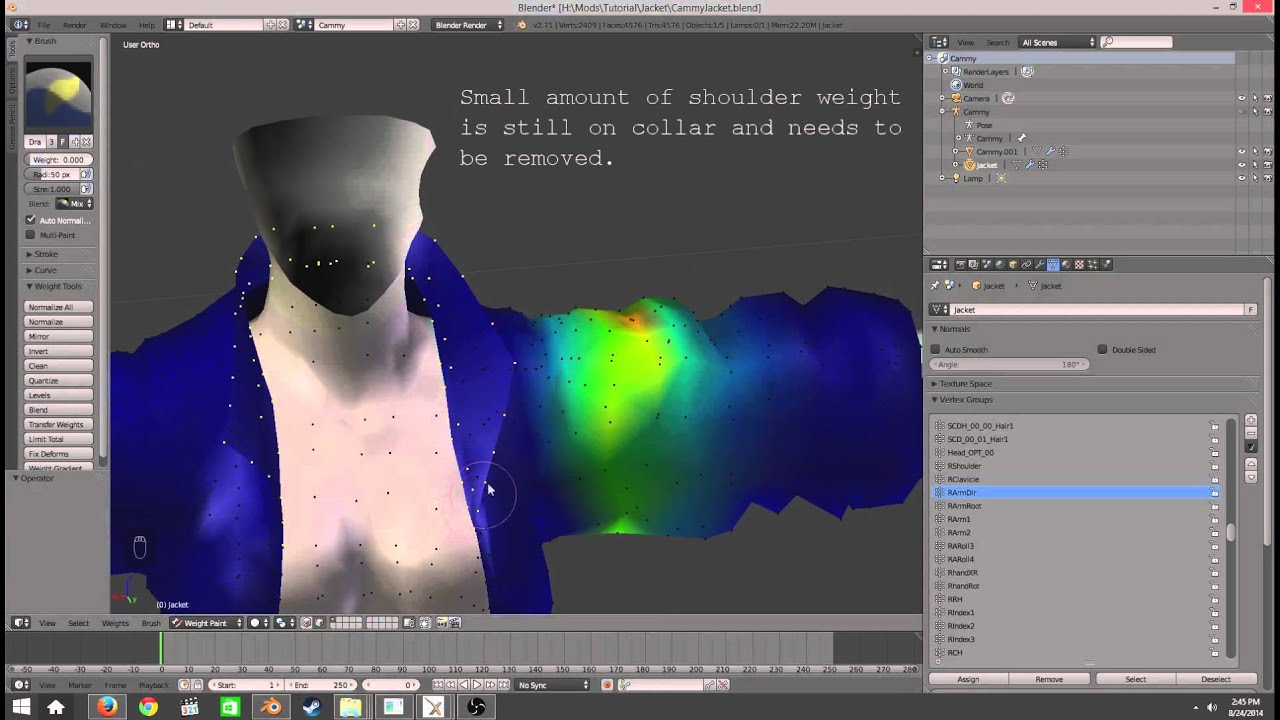
Task: Open the Modifiers wrench properties tab
Action: tap(1039, 265)
